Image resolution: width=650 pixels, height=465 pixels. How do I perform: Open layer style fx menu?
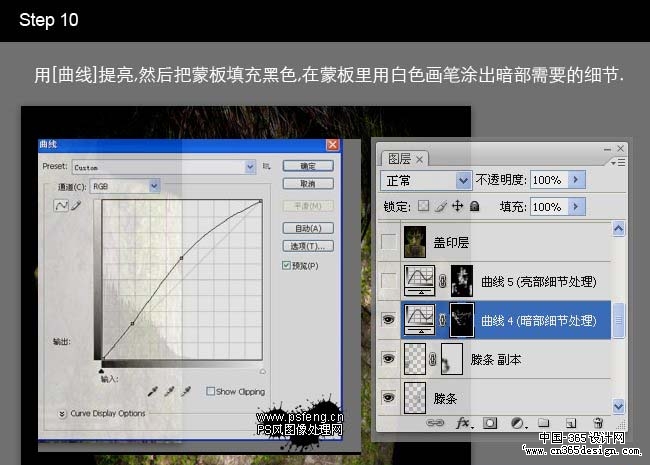pyautogui.click(x=463, y=423)
